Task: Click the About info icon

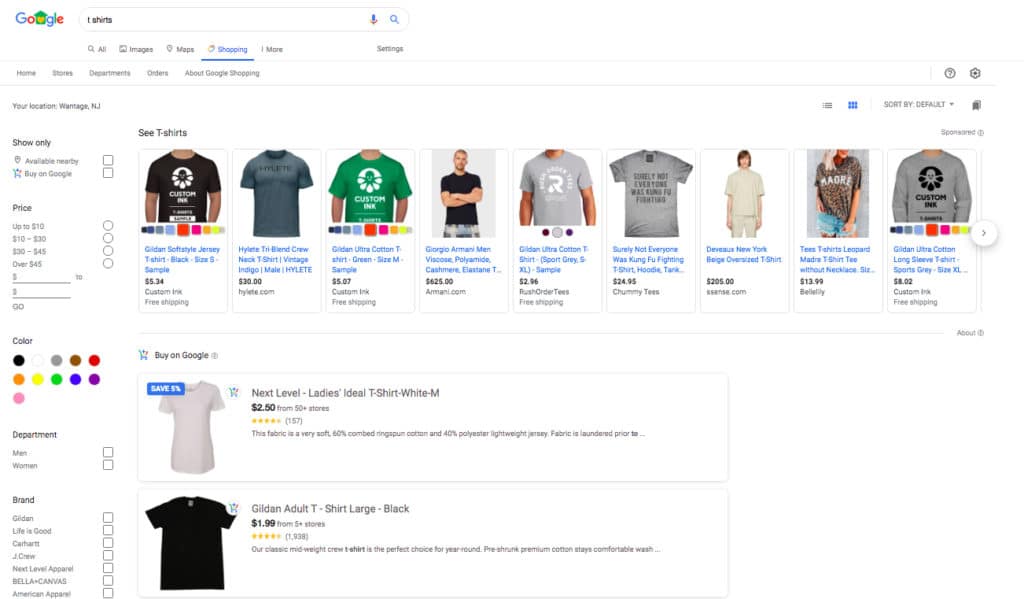Action: tap(980, 333)
